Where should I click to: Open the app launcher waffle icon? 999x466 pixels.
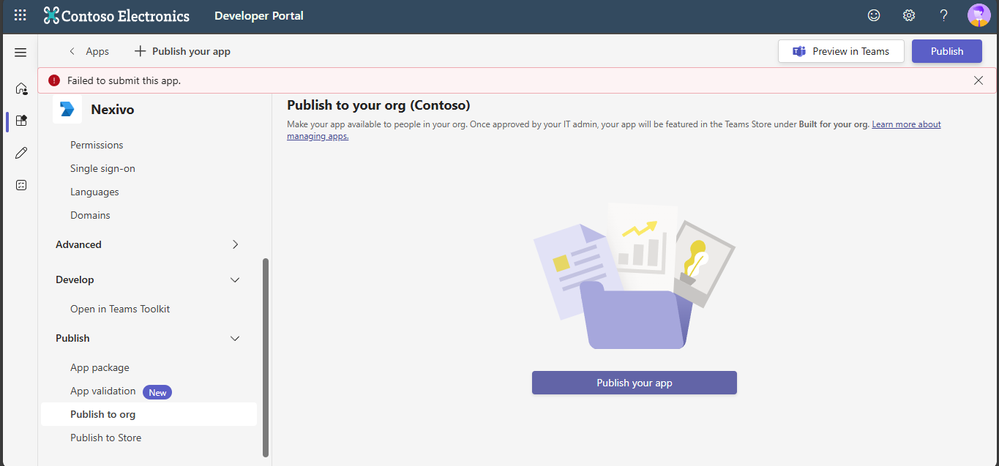pyautogui.click(x=20, y=15)
